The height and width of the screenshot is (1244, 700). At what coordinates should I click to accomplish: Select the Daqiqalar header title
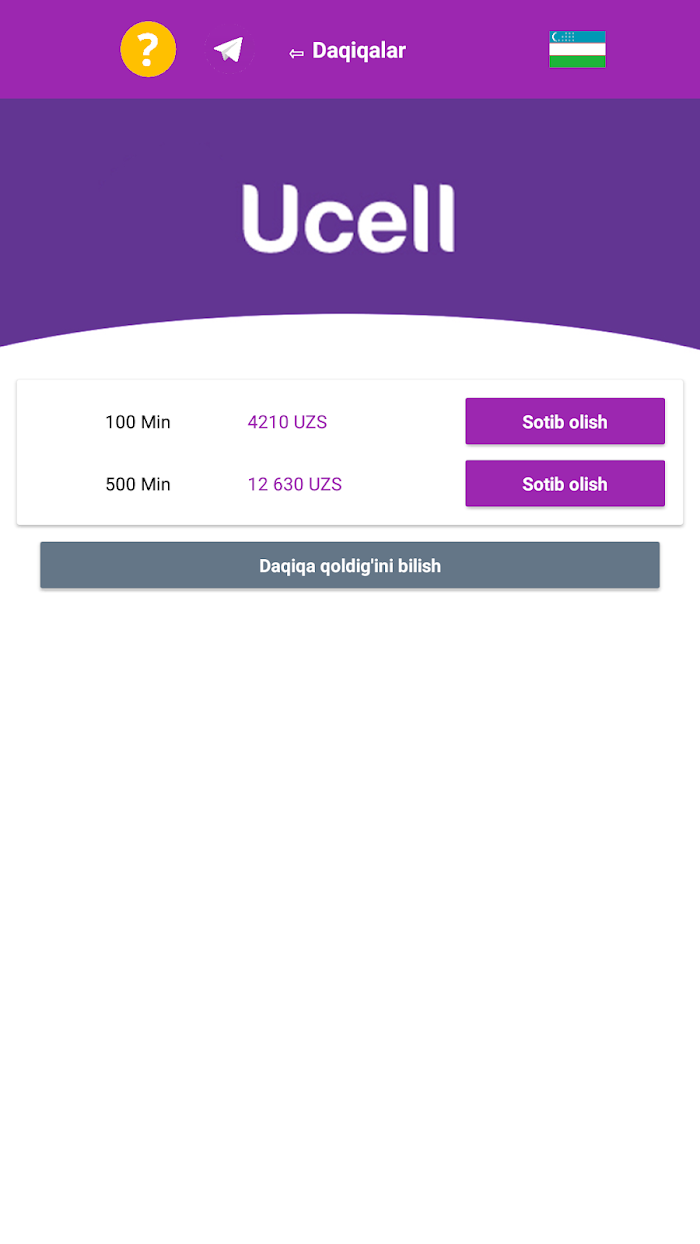359,50
